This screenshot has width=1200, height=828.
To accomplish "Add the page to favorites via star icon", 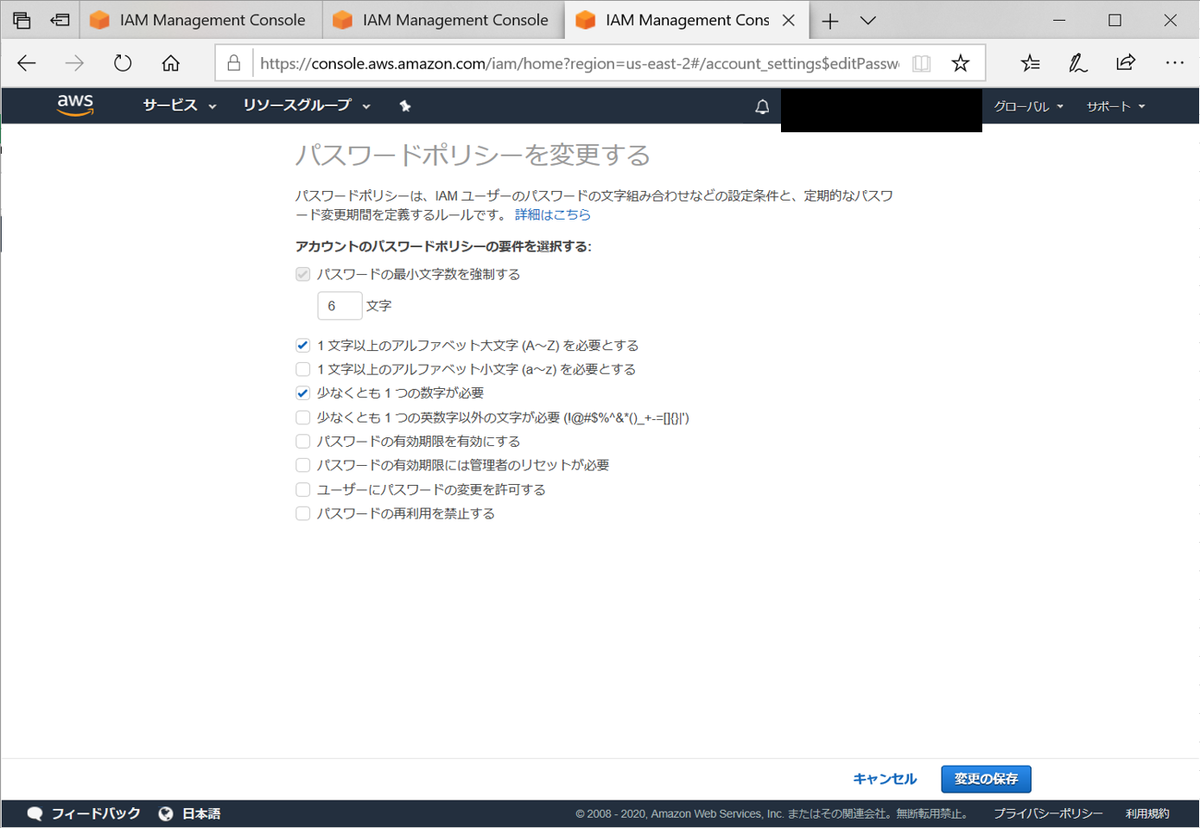I will point(960,61).
